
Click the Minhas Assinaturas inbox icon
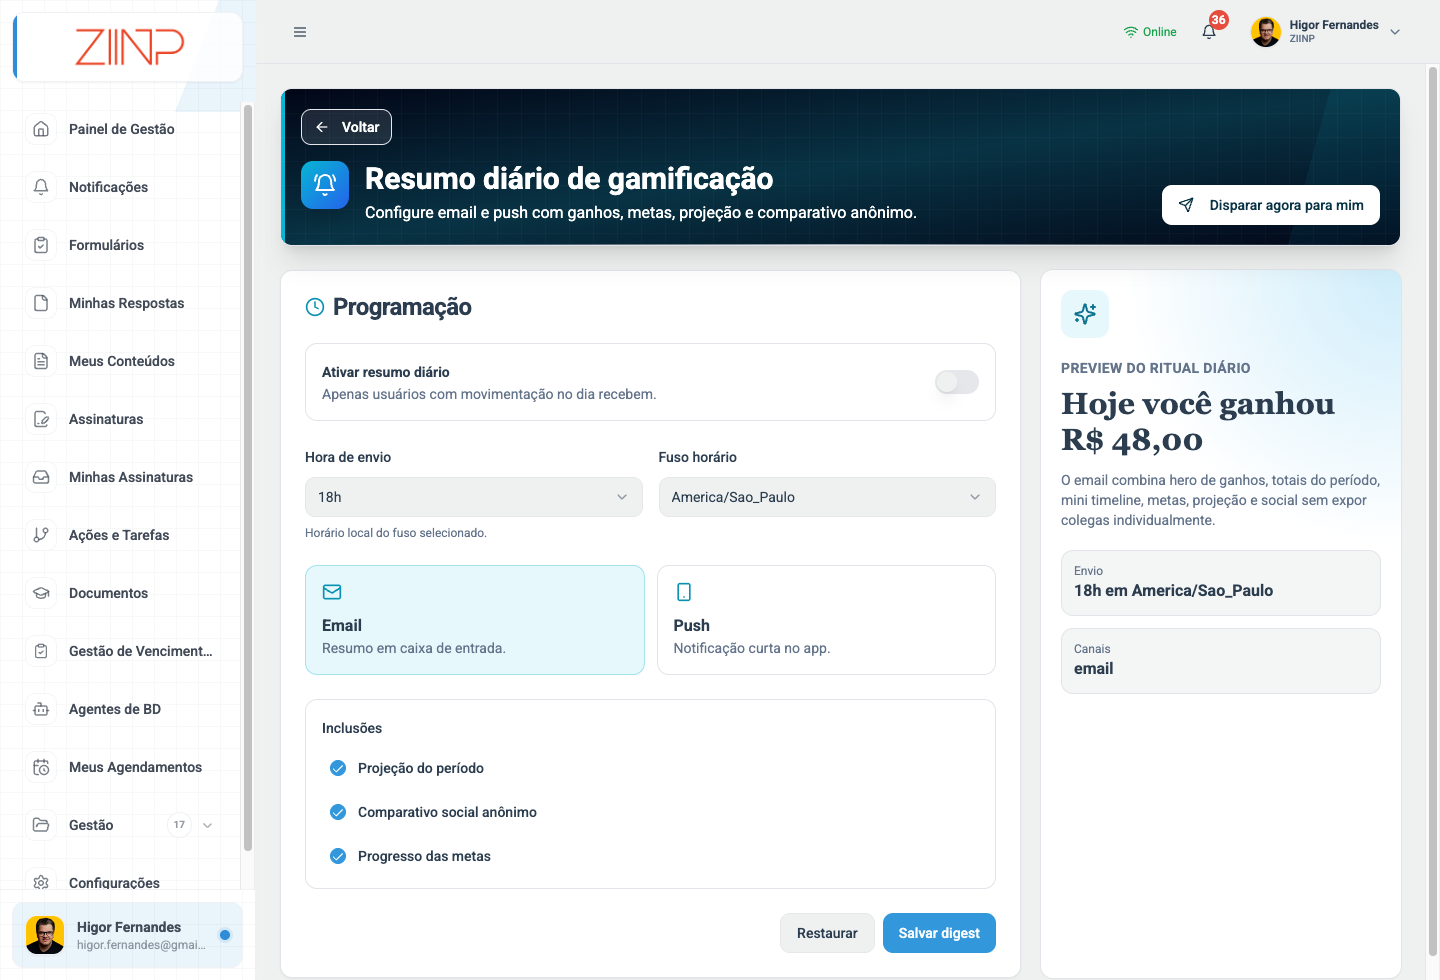pos(41,477)
